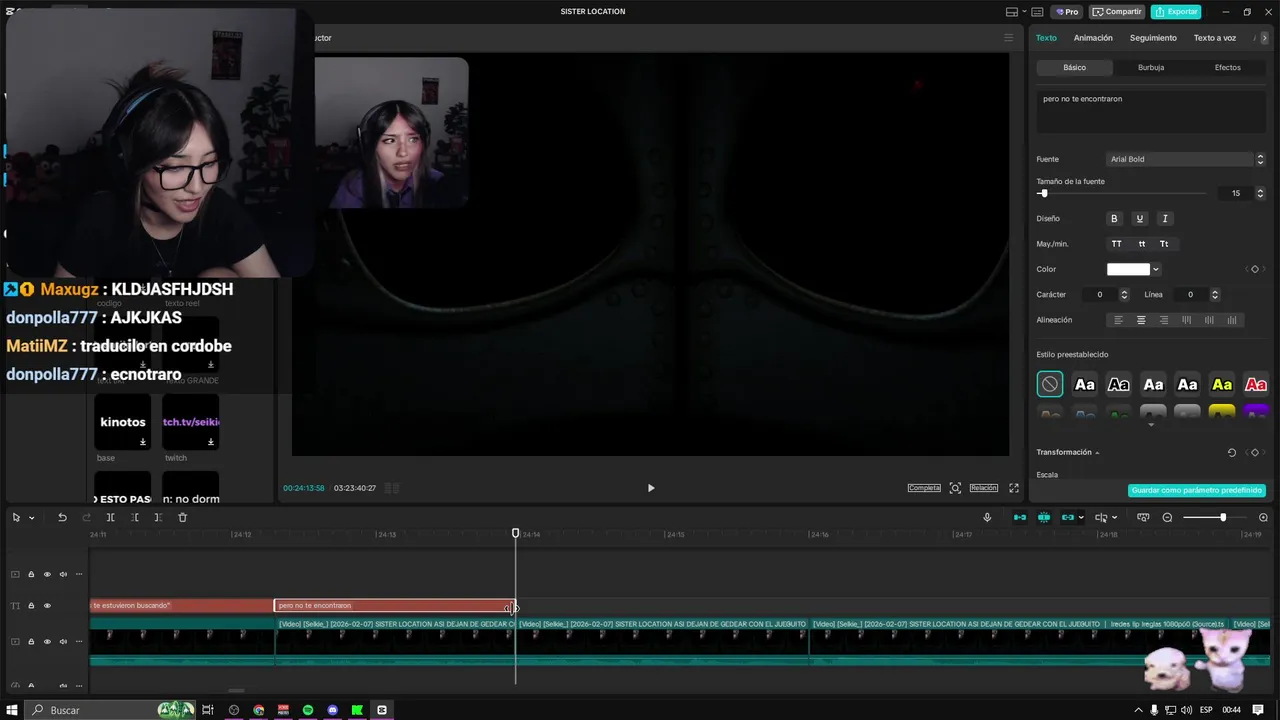The height and width of the screenshot is (720, 1280).
Task: Set text to all uppercase TT
Action: pos(1116,244)
